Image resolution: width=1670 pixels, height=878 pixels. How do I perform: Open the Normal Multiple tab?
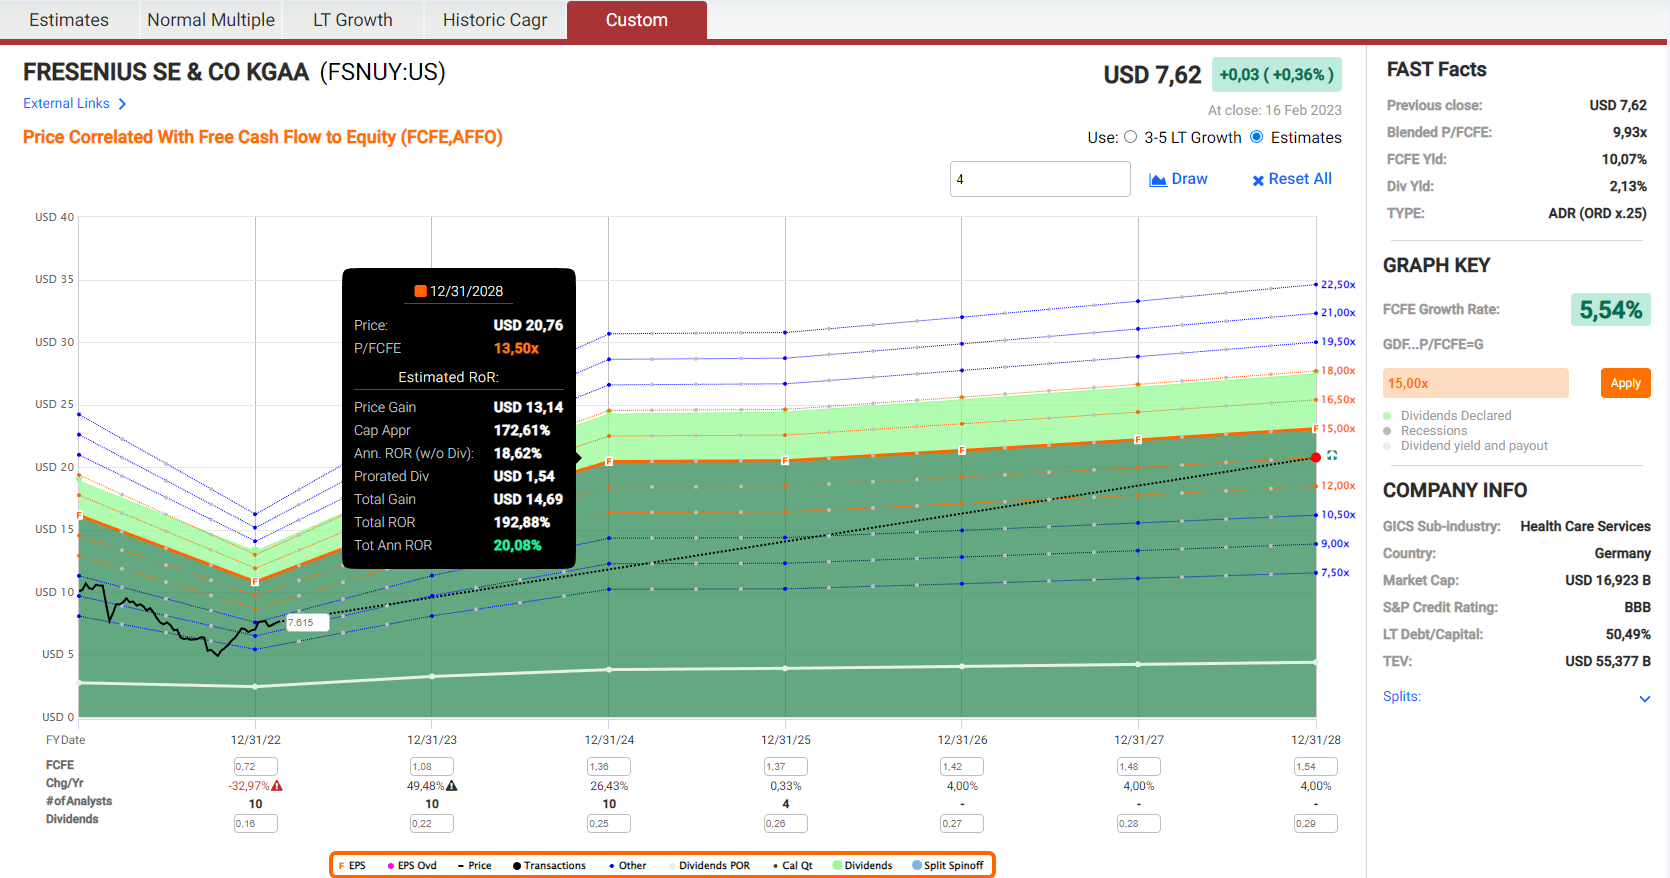tap(211, 20)
